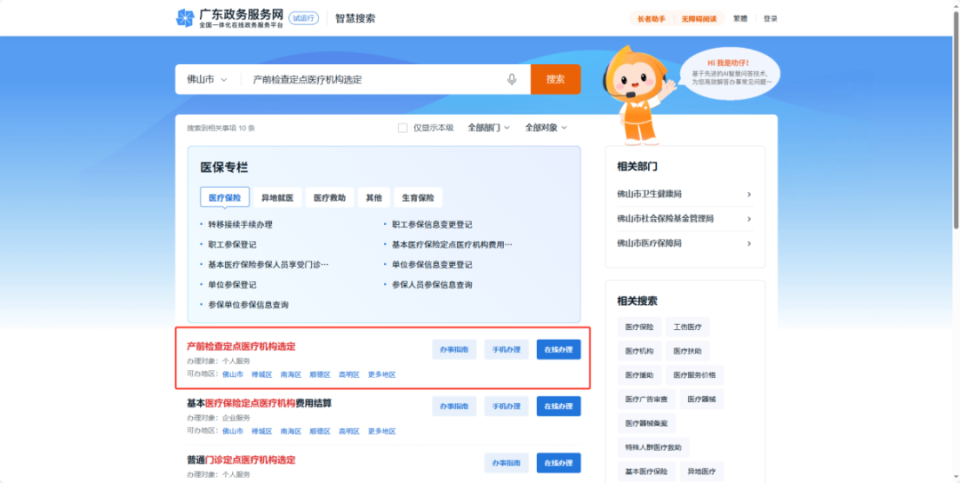Open the 职工参保登记 link
This screenshot has width=960, height=483.
(x=232, y=245)
